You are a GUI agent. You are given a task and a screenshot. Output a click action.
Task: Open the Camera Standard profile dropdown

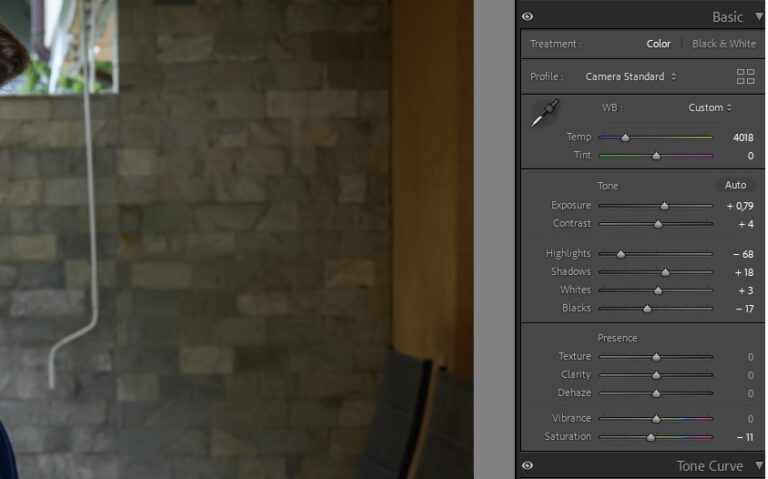631,76
